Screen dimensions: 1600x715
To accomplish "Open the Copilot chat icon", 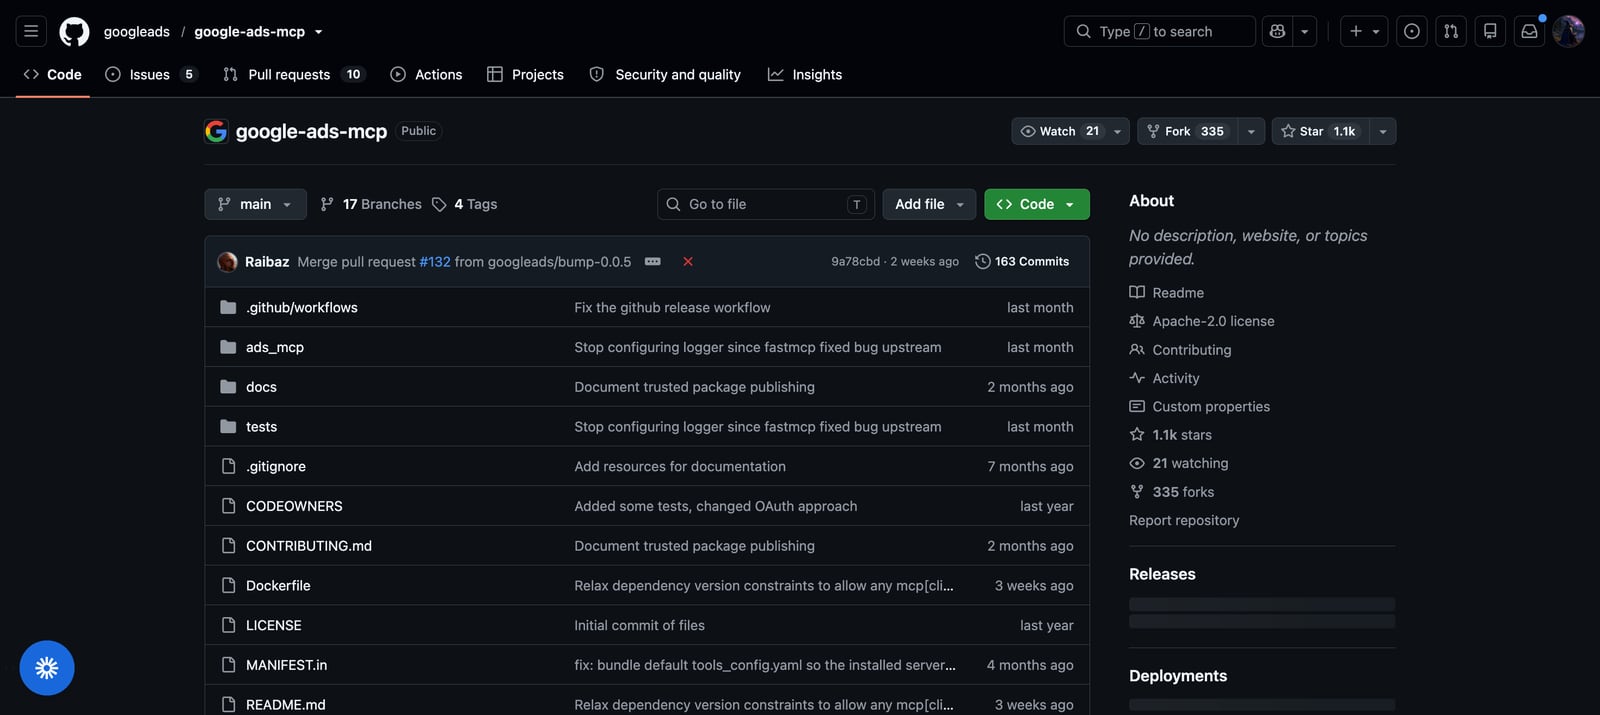I will pos(1277,31).
